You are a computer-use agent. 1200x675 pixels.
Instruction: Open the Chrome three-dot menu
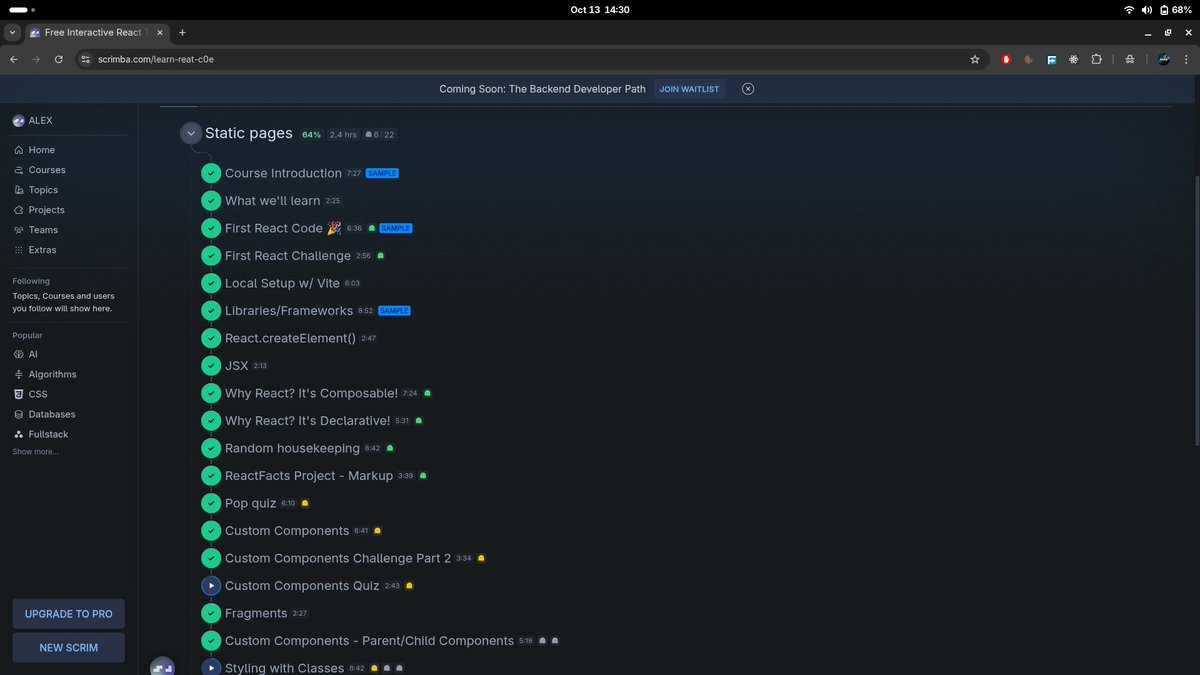coord(1186,59)
